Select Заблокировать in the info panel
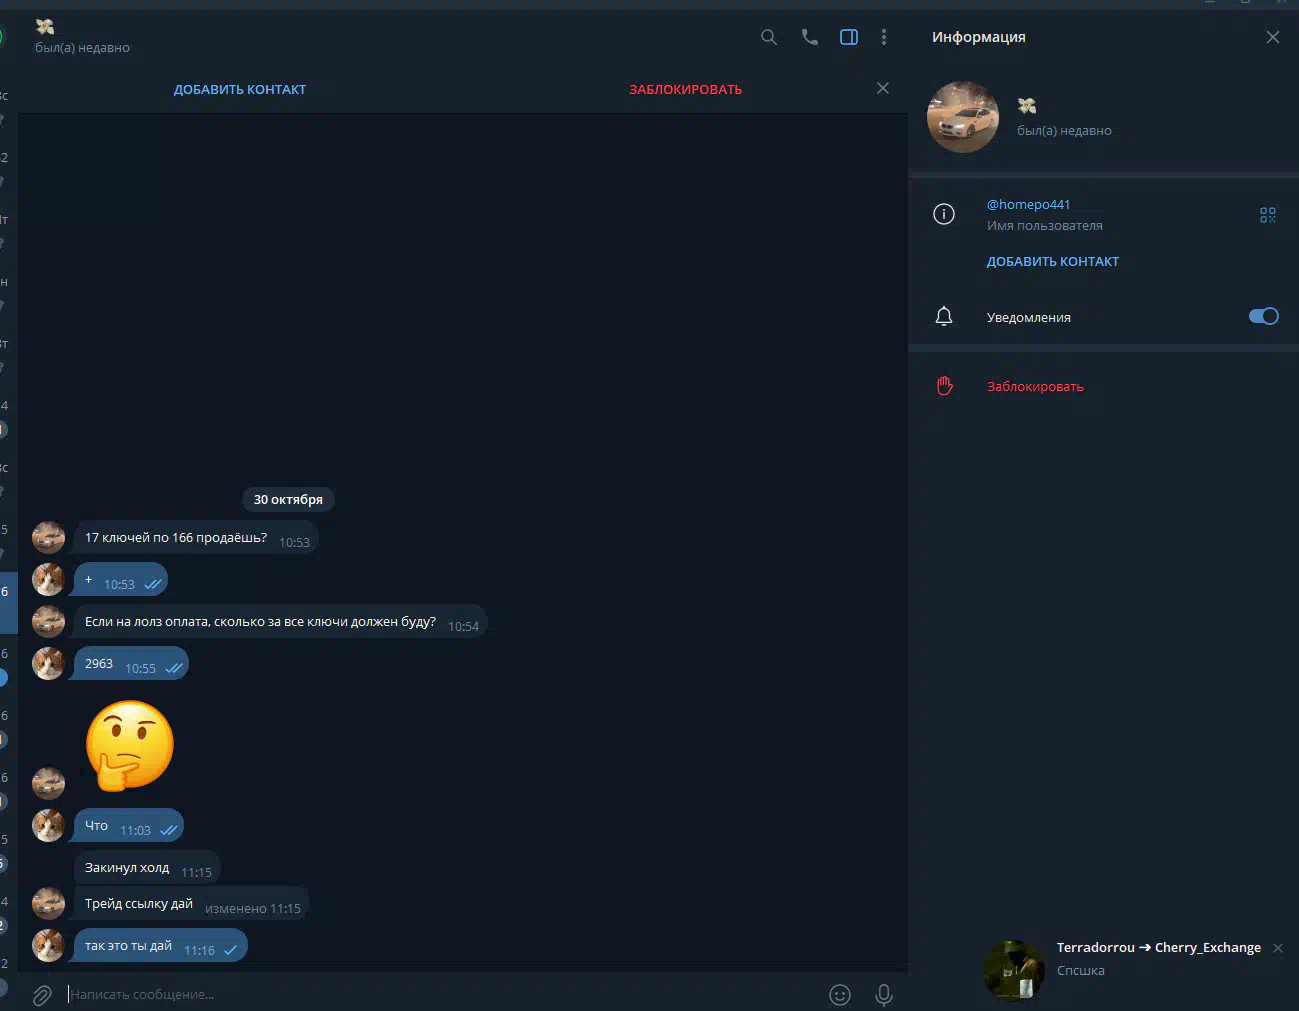This screenshot has width=1299, height=1011. (x=1035, y=386)
